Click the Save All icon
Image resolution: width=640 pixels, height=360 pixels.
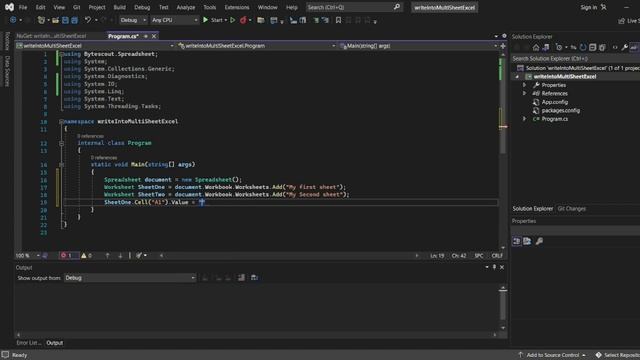pos(74,20)
